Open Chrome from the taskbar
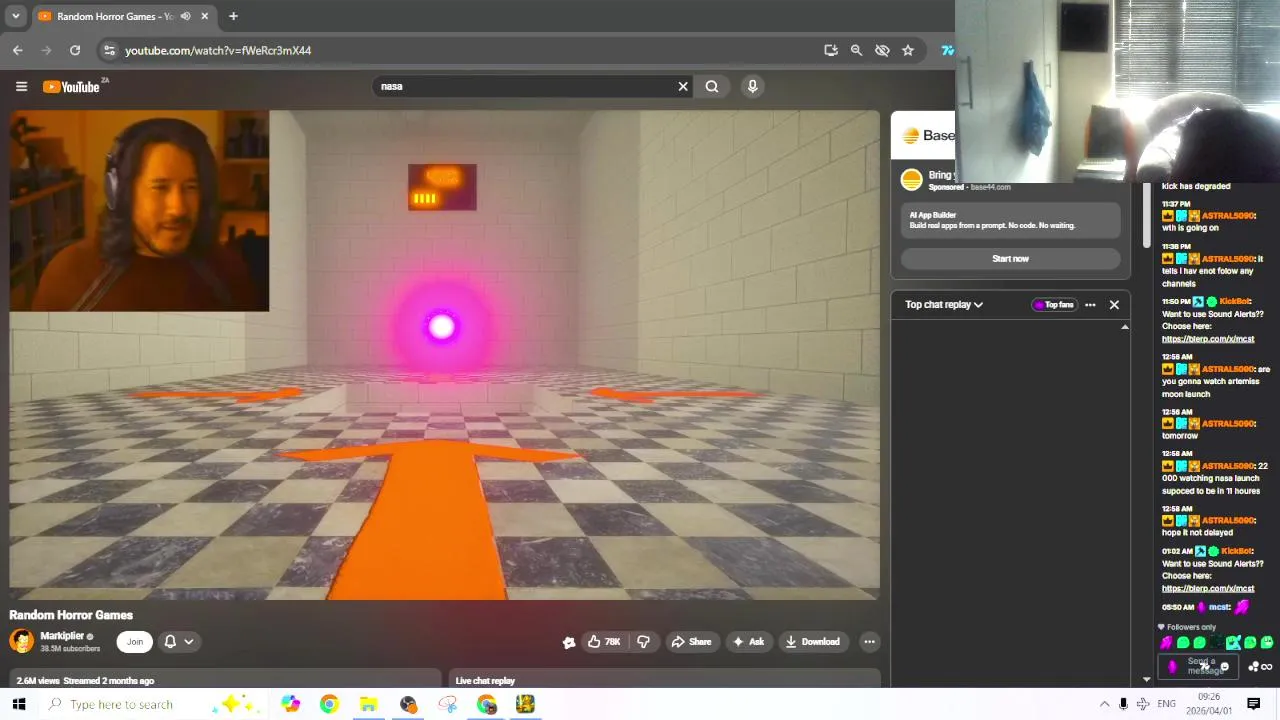The height and width of the screenshot is (720, 1280). [329, 704]
